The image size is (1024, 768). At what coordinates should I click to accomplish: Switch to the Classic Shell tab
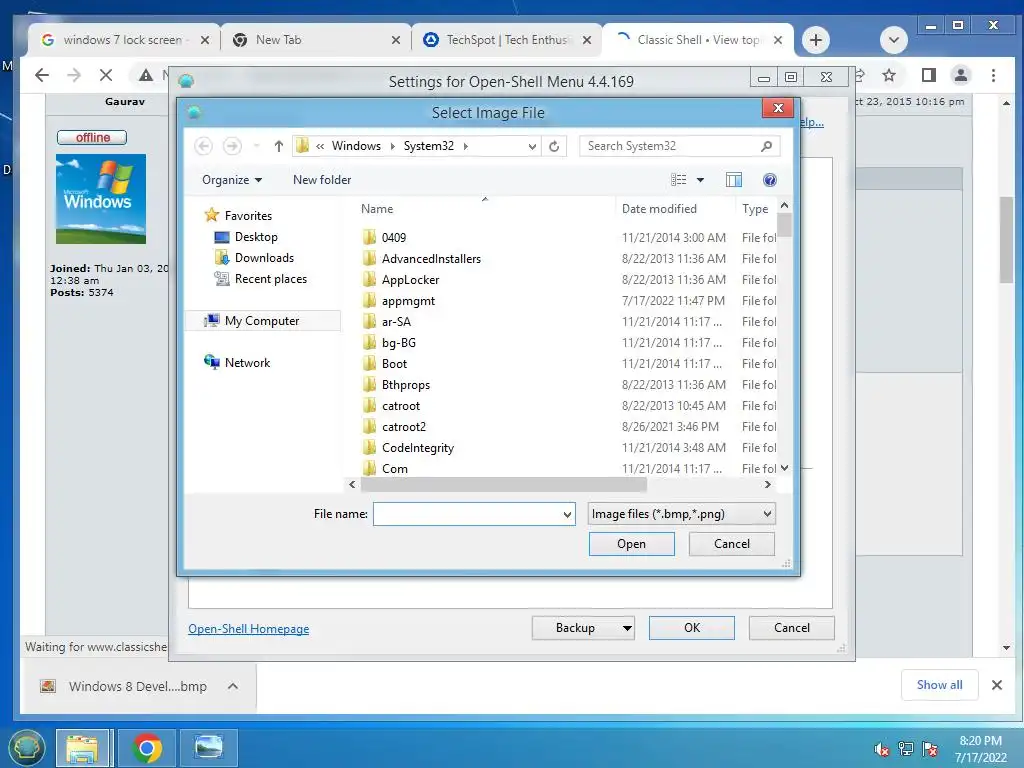[x=697, y=40]
